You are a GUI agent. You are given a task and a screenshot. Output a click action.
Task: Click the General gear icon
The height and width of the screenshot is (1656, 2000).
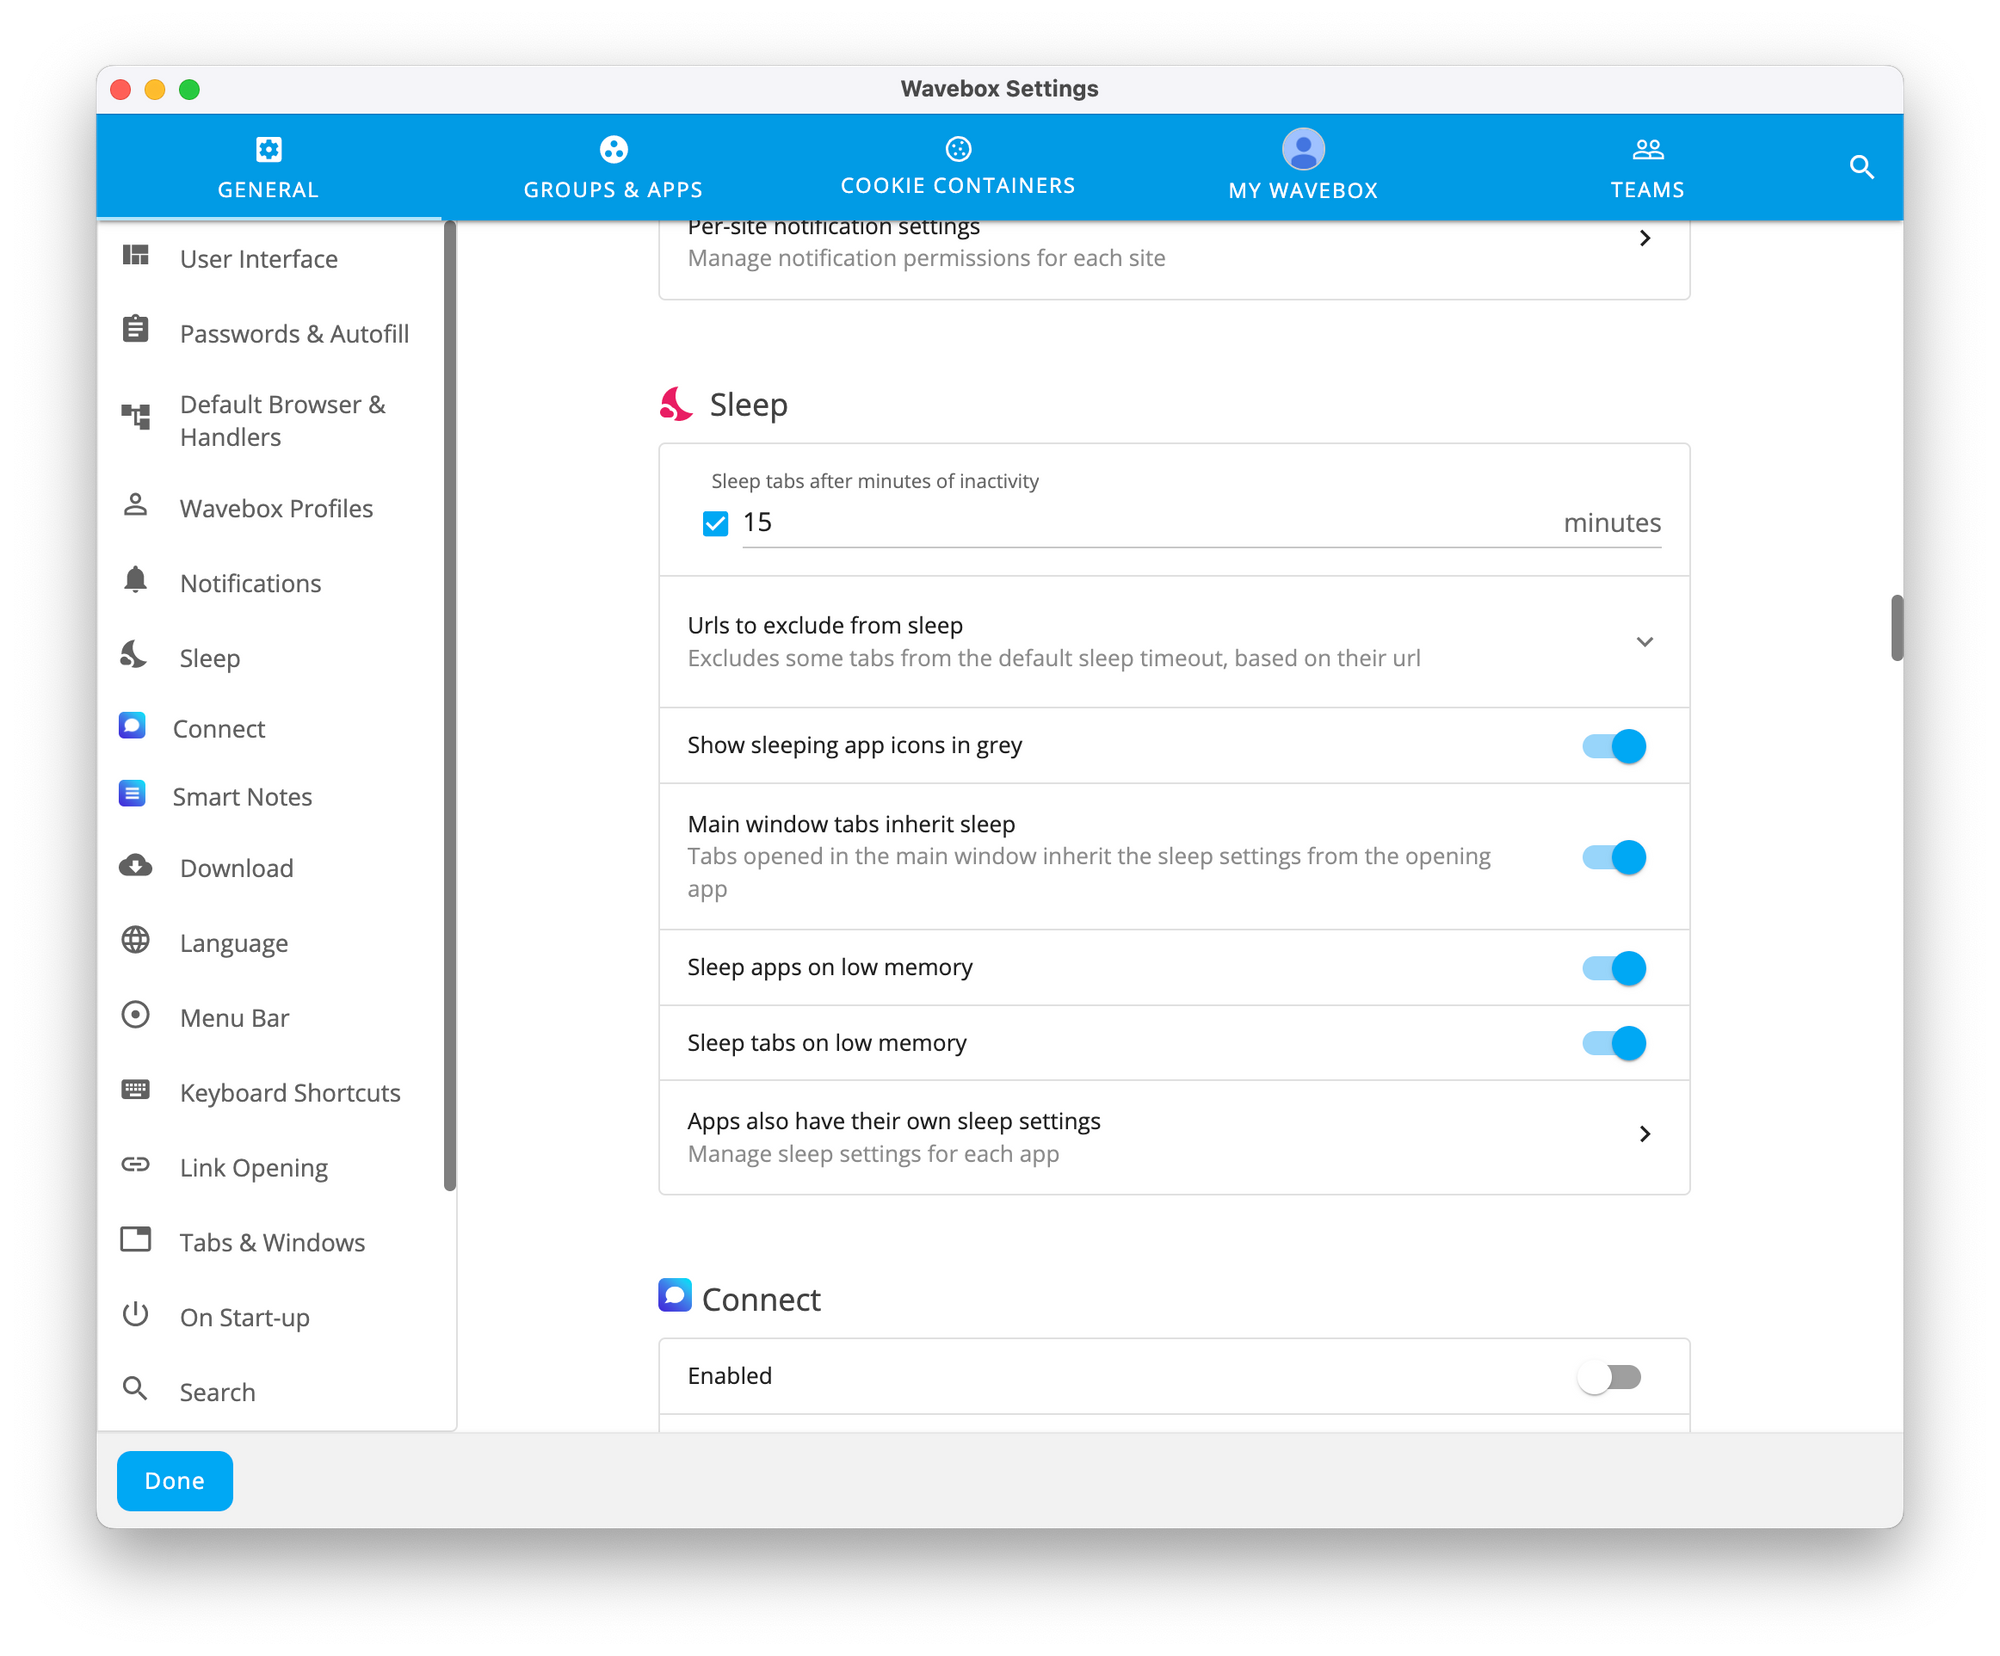268,149
